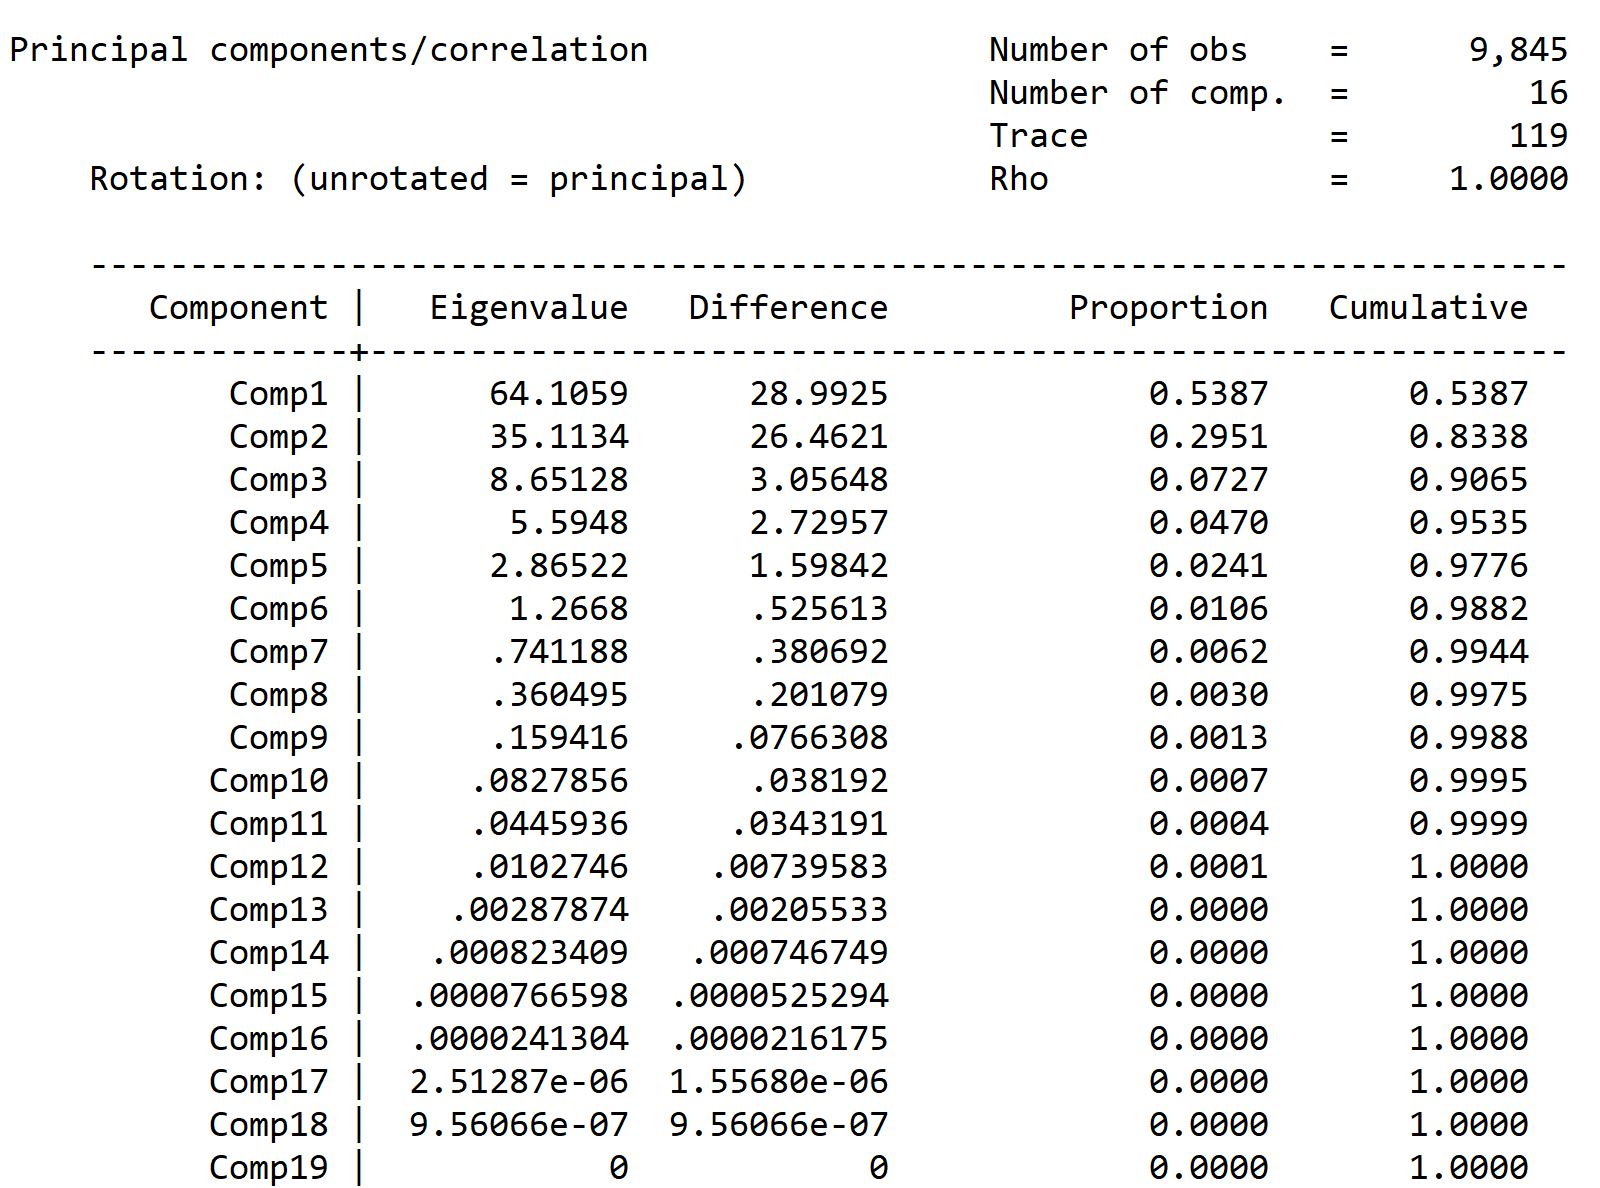Click the Comp2 row label
The height and width of the screenshot is (1188, 1600).
pos(278,437)
